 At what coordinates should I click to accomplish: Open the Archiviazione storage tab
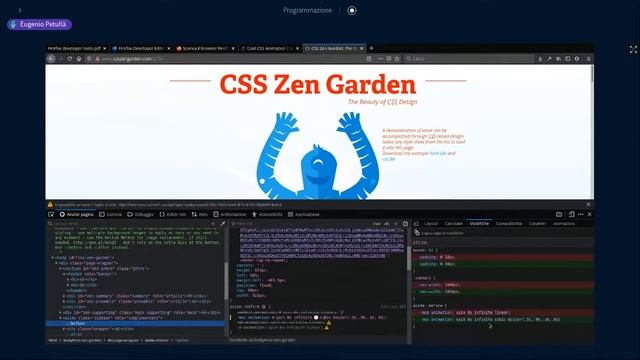pyautogui.click(x=229, y=214)
